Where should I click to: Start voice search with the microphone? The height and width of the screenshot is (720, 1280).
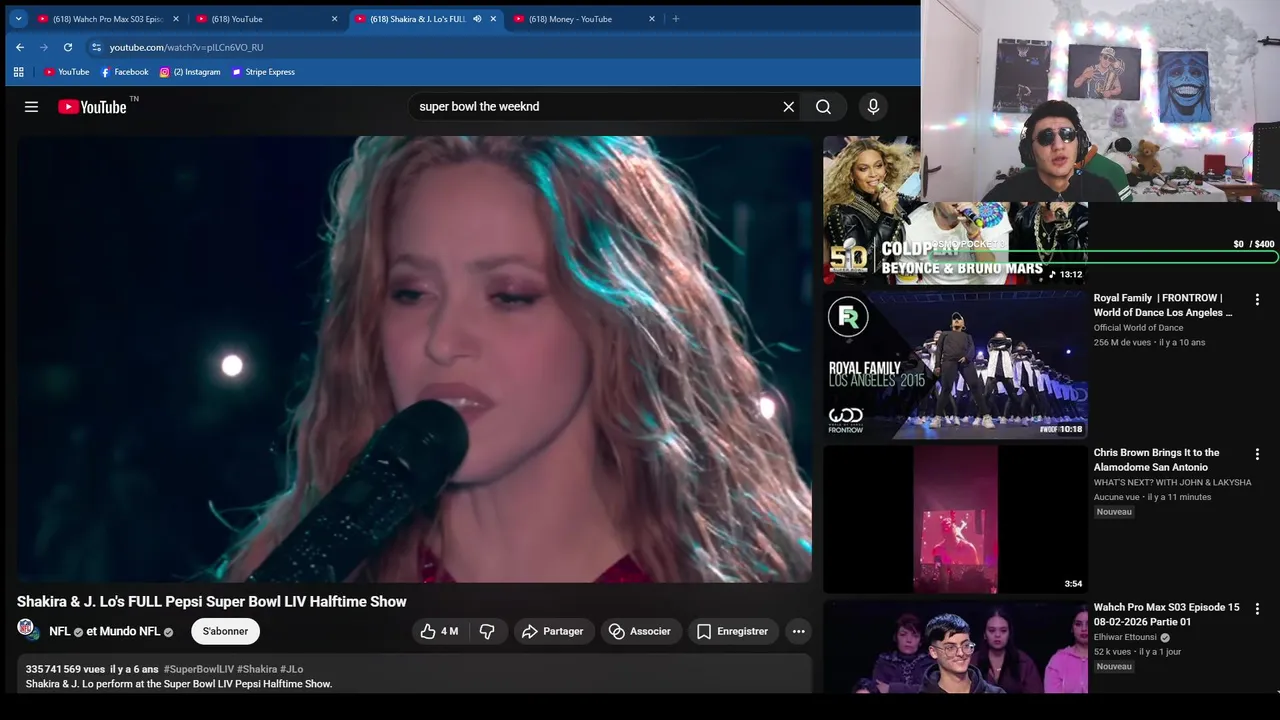click(873, 107)
